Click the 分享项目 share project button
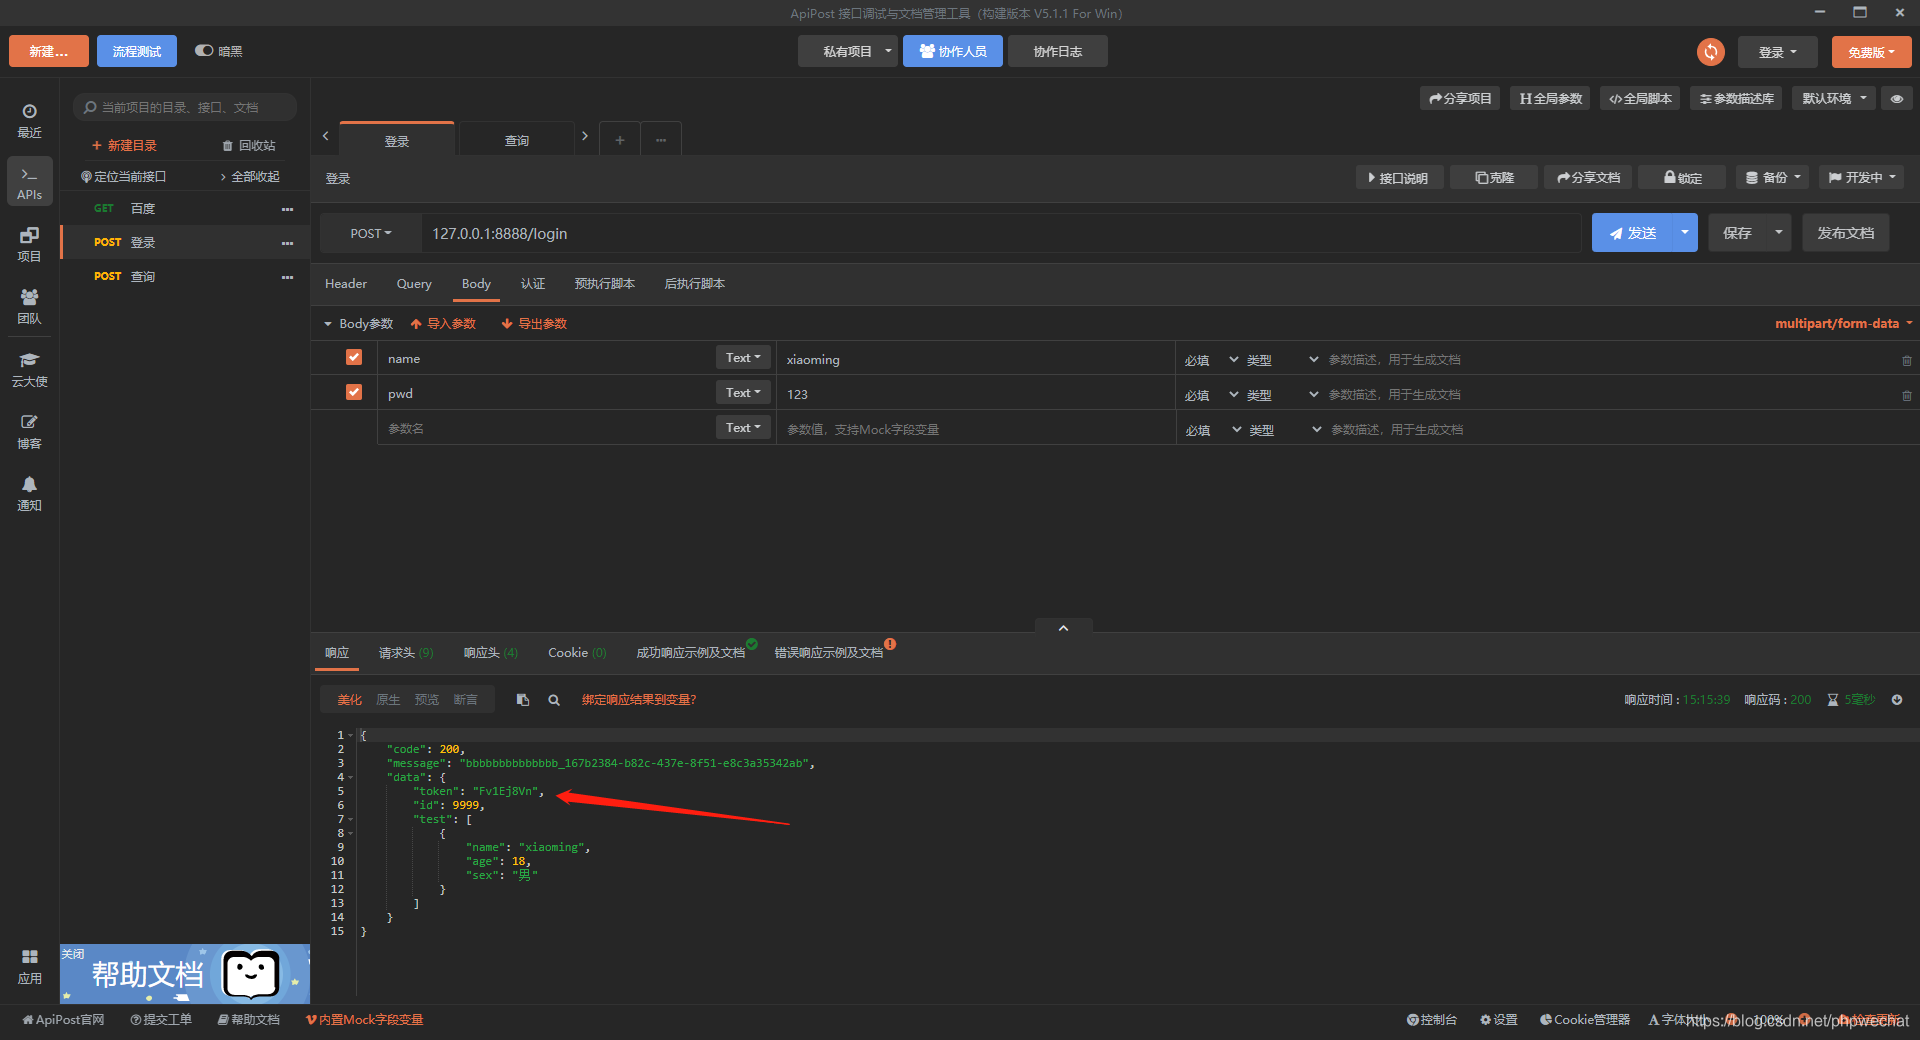This screenshot has width=1920, height=1040. 1460,98
